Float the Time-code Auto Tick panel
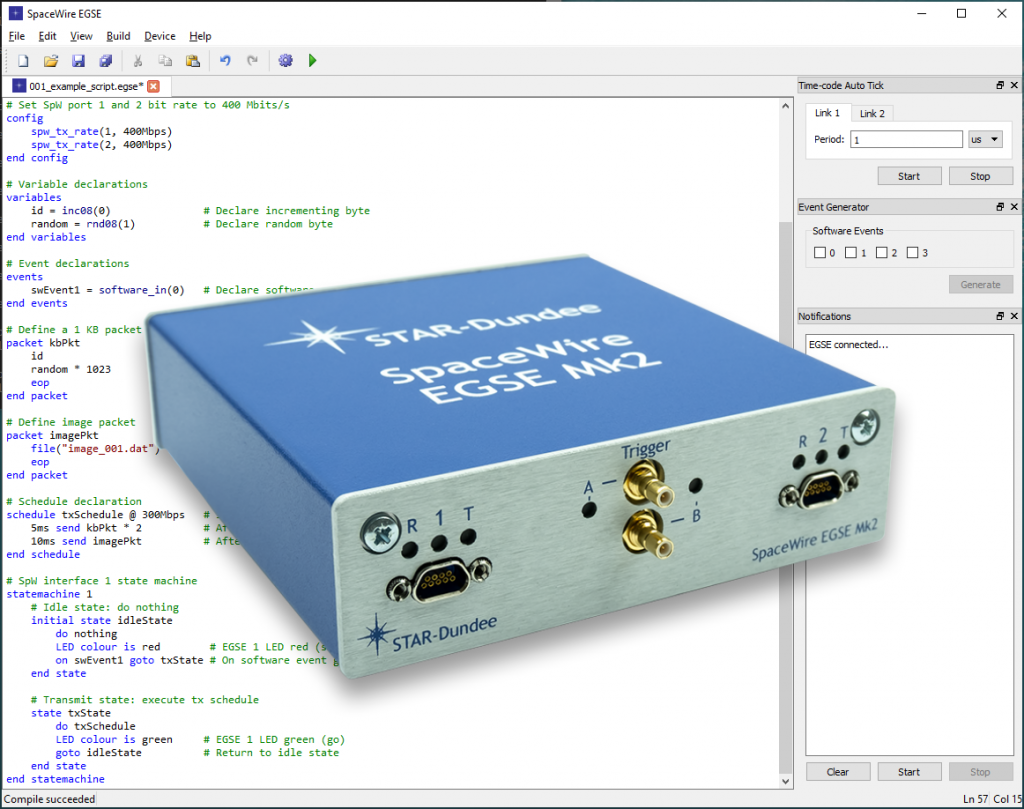 [1000, 86]
